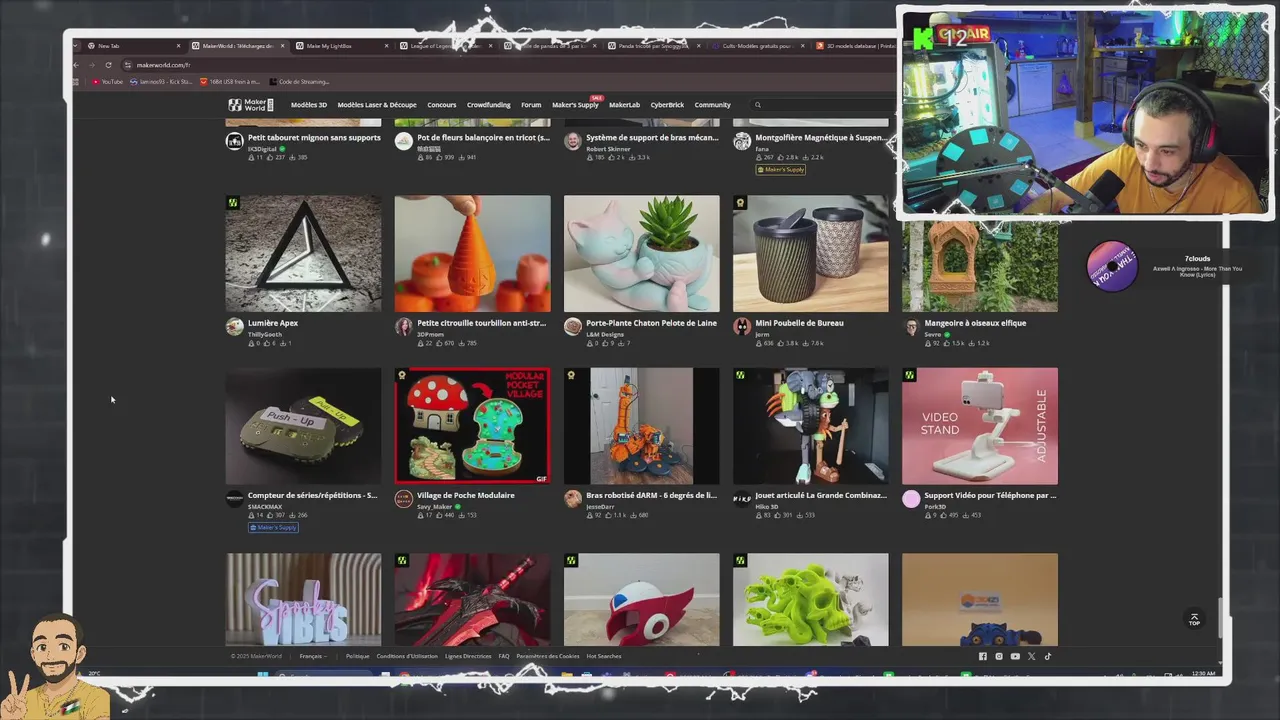Open the Hot Searches footer link
Screen dimensions: 1280x720
pyautogui.click(x=604, y=656)
